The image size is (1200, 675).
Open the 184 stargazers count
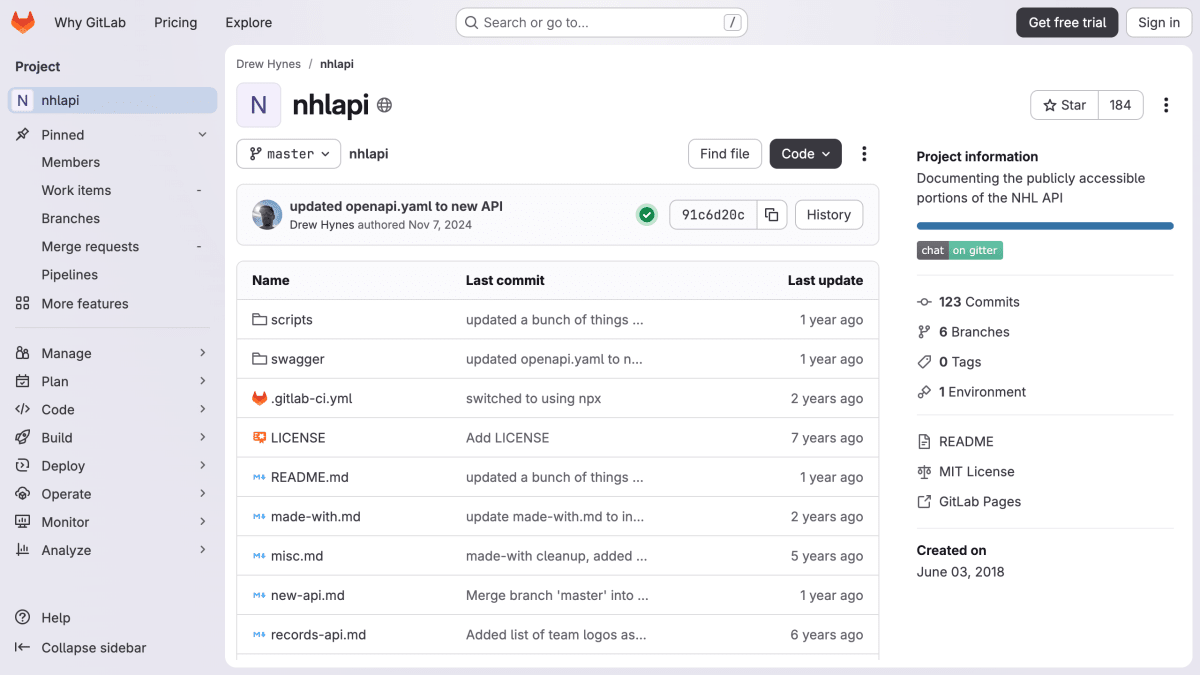click(1120, 105)
